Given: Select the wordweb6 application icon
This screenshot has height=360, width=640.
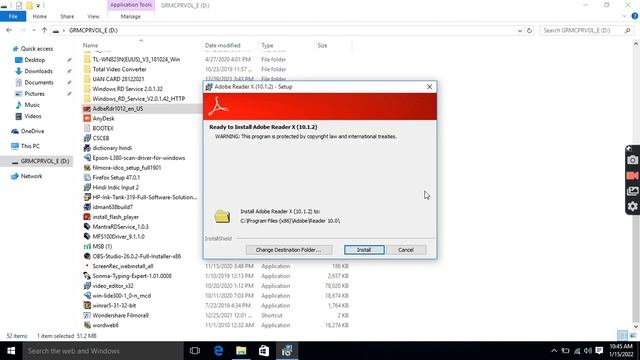Looking at the screenshot, I should pos(87,325).
